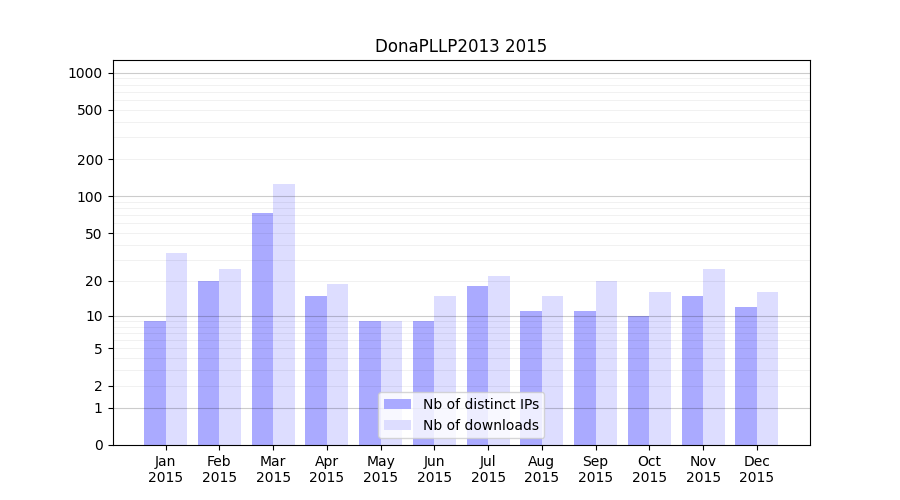Click the 'Jun 2015' x-axis label

pyautogui.click(x=434, y=469)
